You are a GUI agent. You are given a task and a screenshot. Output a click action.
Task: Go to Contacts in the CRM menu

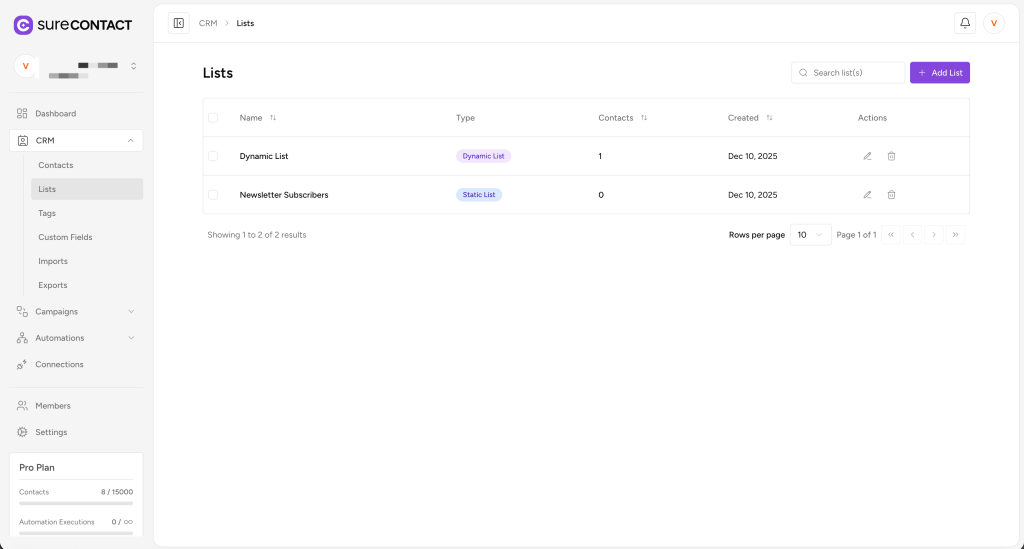pyautogui.click(x=56, y=165)
